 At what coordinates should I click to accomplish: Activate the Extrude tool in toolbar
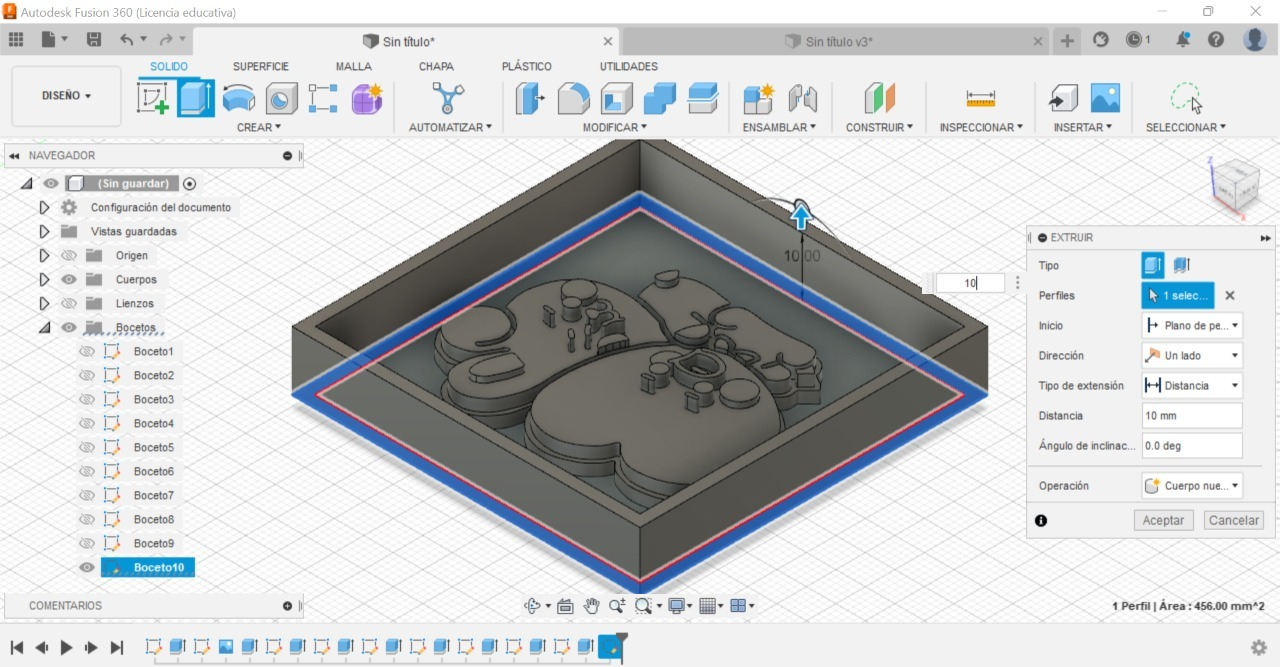click(196, 98)
